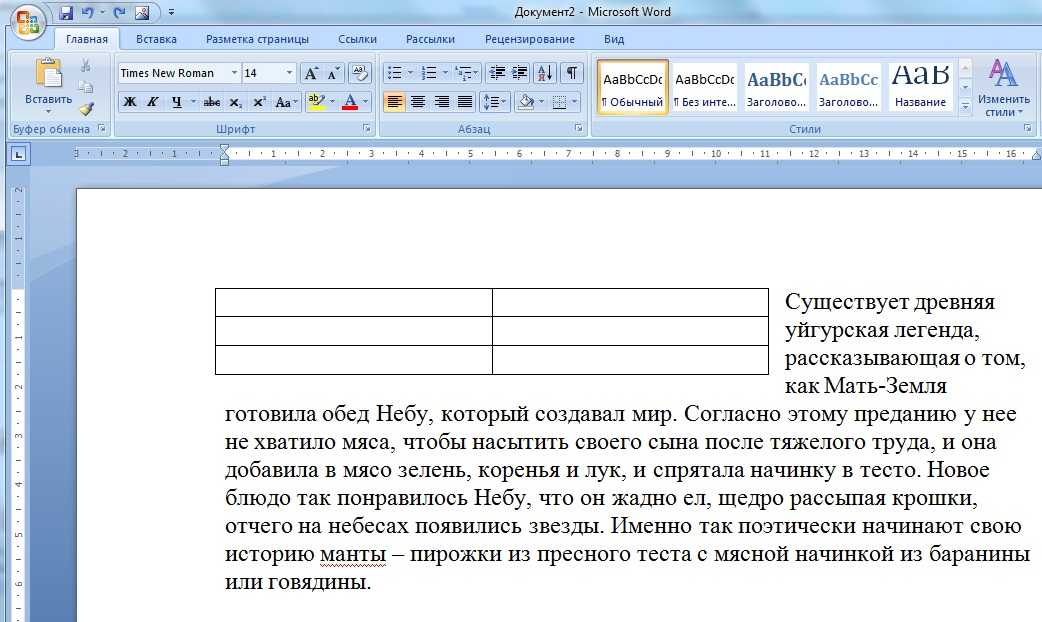Click the Вставить paste button
Viewport: 1042px width, 622px height.
(49, 84)
